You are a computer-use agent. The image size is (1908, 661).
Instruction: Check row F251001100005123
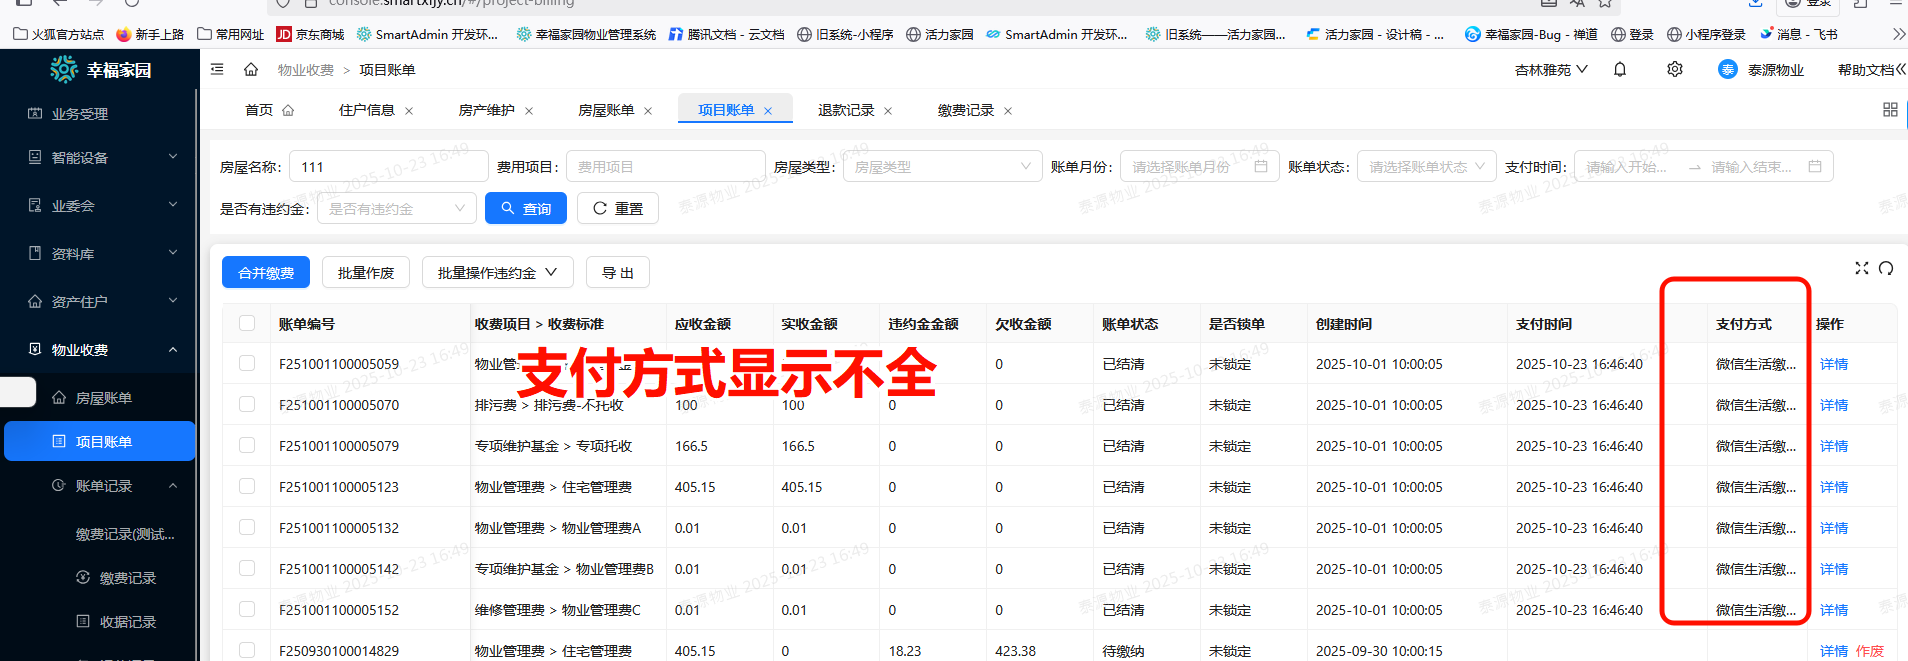point(247,486)
